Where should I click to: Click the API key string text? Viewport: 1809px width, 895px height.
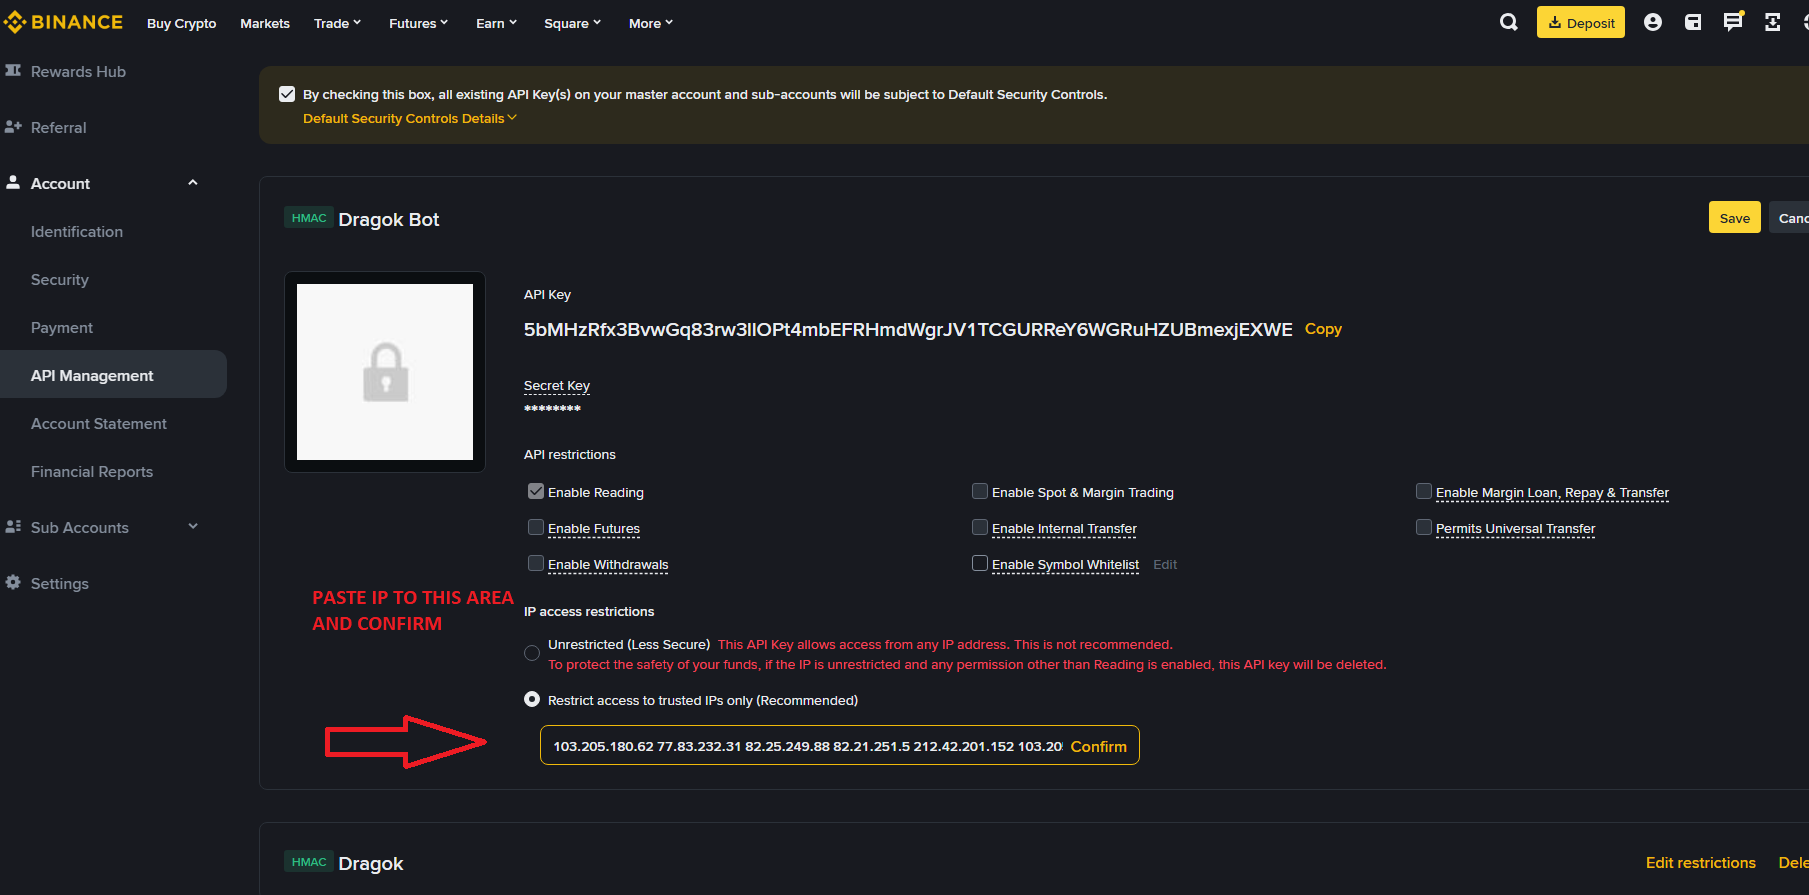pyautogui.click(x=908, y=329)
